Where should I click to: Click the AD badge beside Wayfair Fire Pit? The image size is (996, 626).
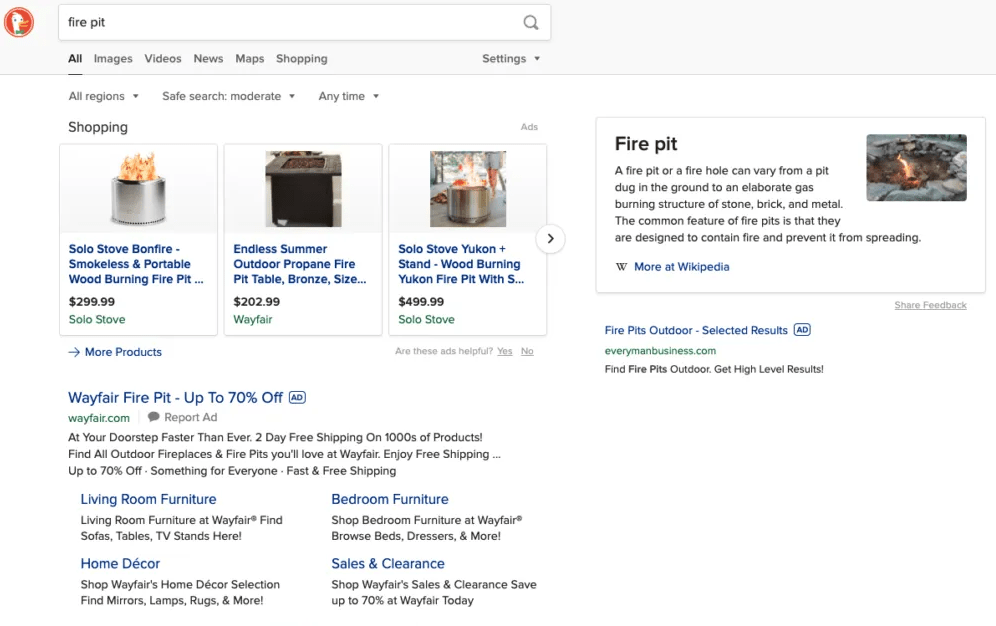(297, 397)
